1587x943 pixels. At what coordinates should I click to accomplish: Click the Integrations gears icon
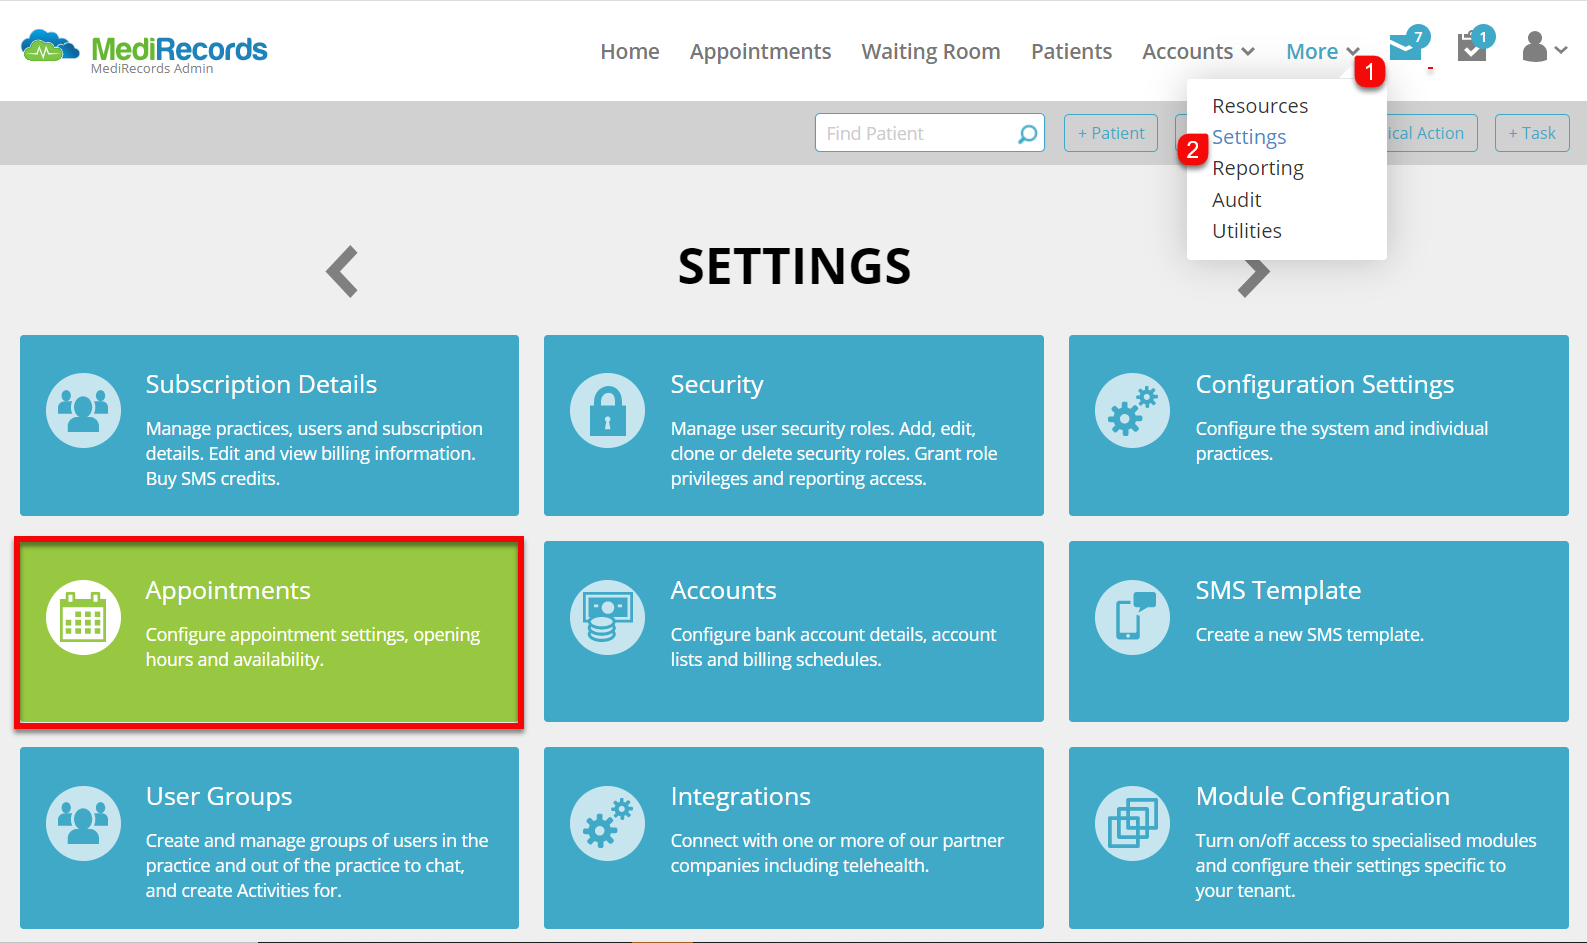pyautogui.click(x=607, y=823)
